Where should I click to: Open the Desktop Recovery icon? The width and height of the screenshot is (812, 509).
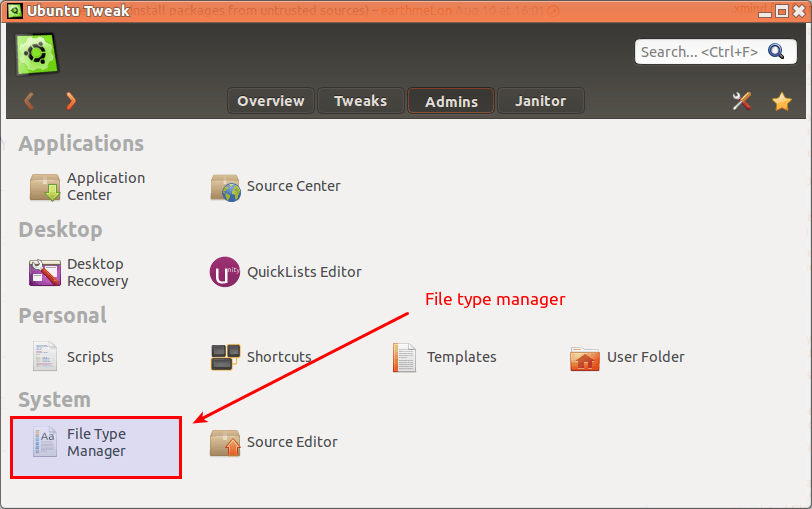[x=46, y=273]
